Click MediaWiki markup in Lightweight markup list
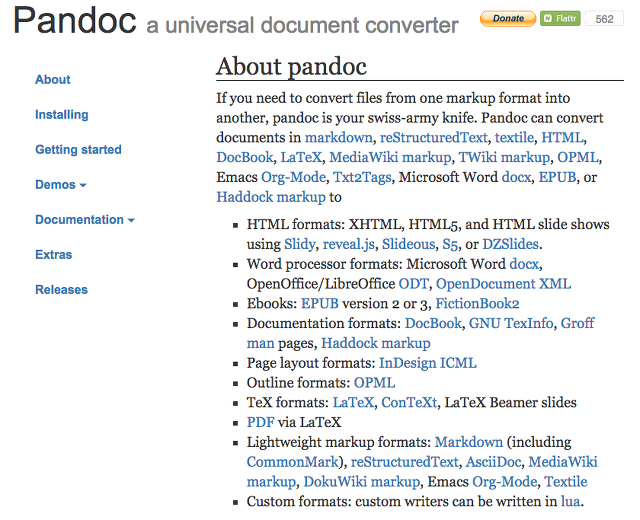640x520 pixels. tap(562, 462)
